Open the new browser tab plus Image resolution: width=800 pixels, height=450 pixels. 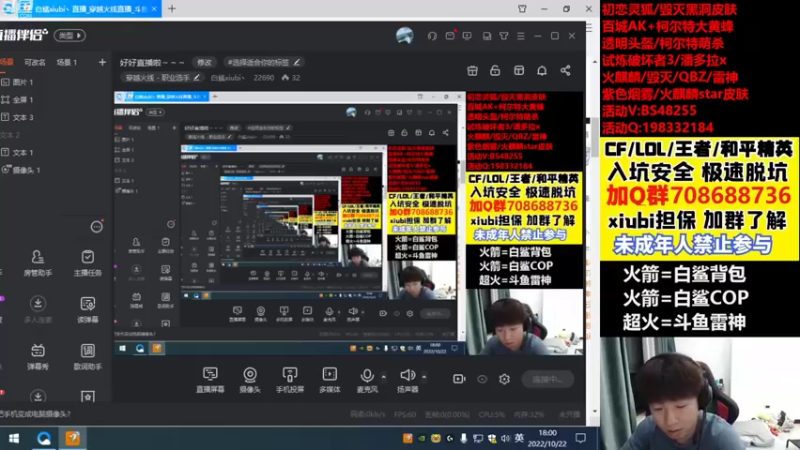pos(172,9)
